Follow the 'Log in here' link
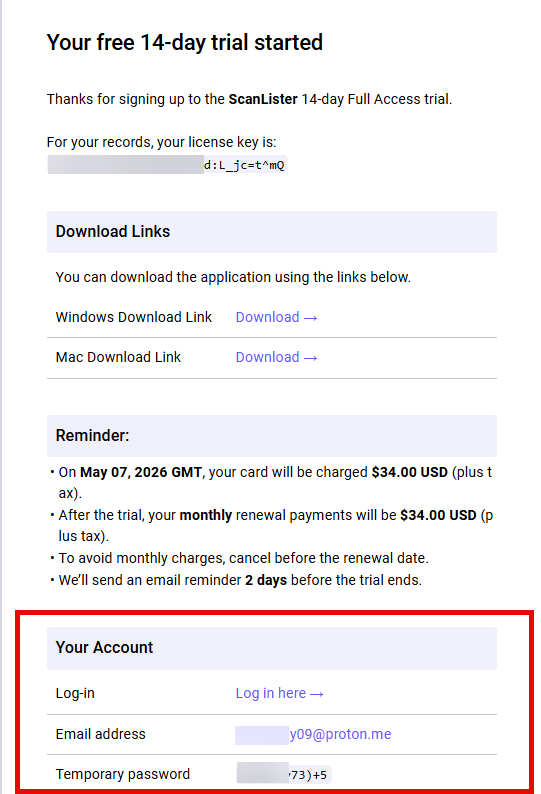541x794 pixels. click(279, 693)
